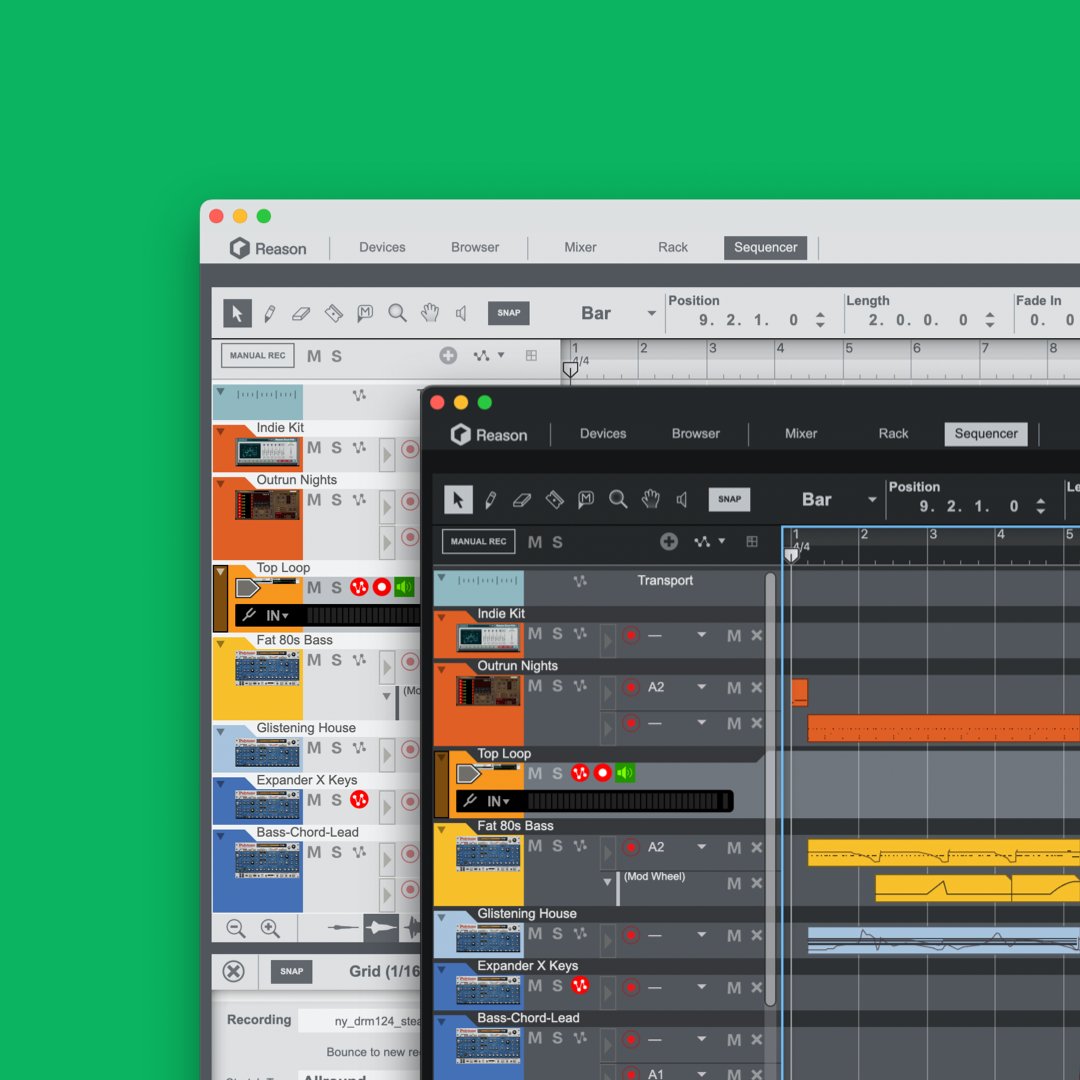
Task: Click the grid icon beside automation in the dark window
Action: coord(751,541)
